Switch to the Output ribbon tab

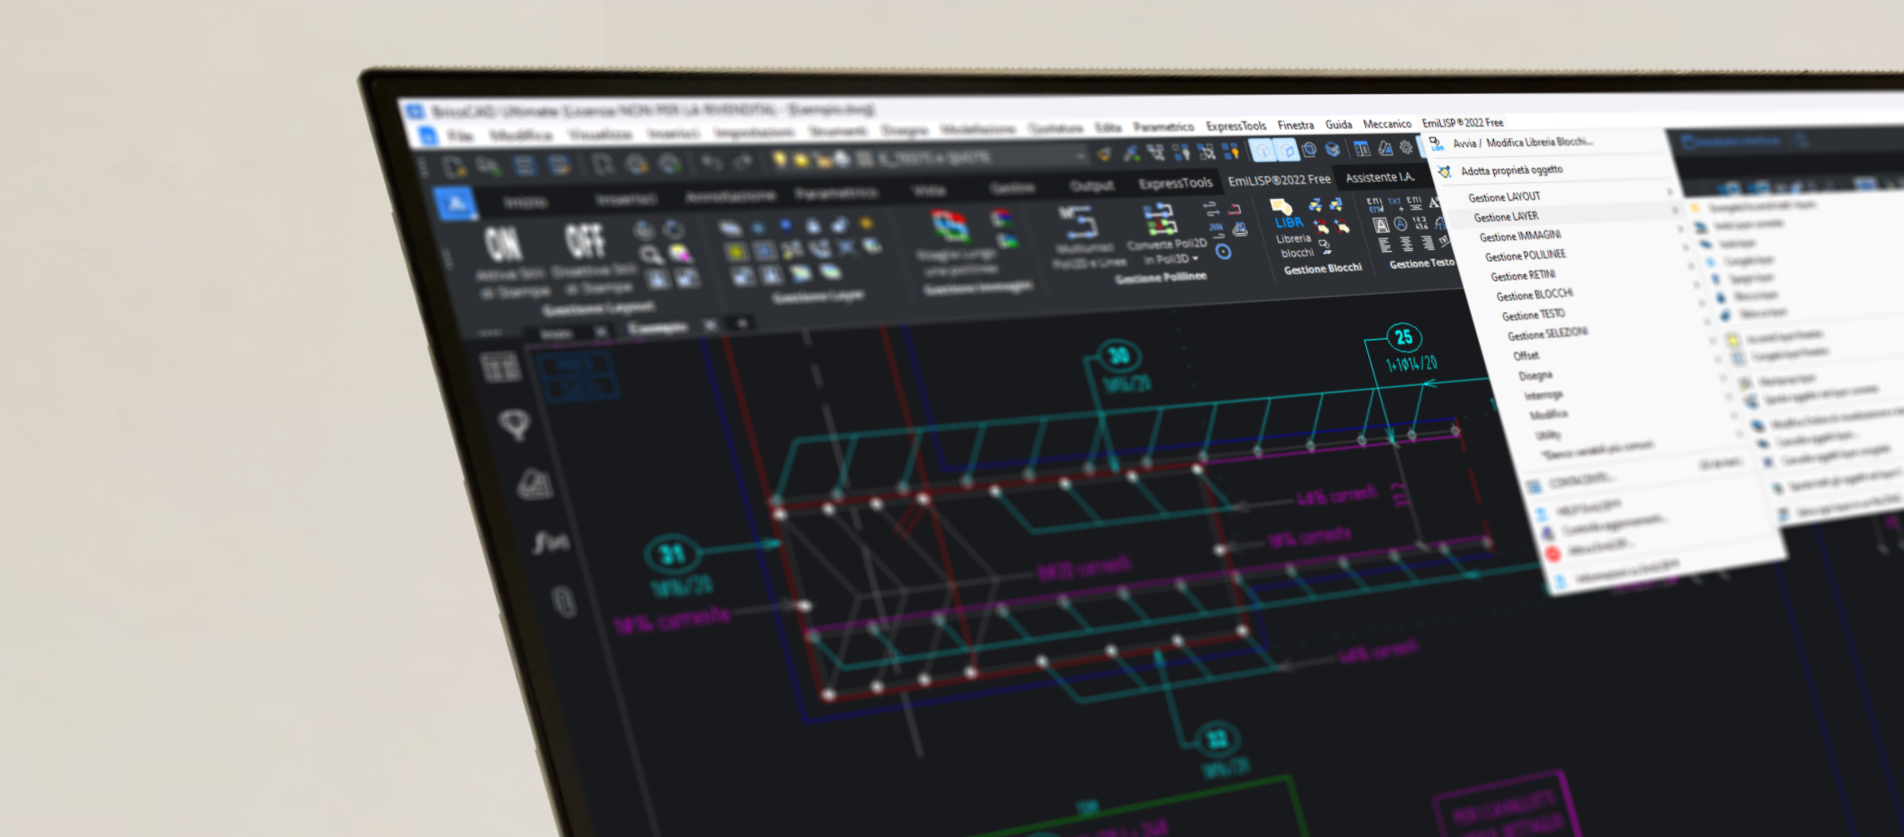pos(1091,186)
